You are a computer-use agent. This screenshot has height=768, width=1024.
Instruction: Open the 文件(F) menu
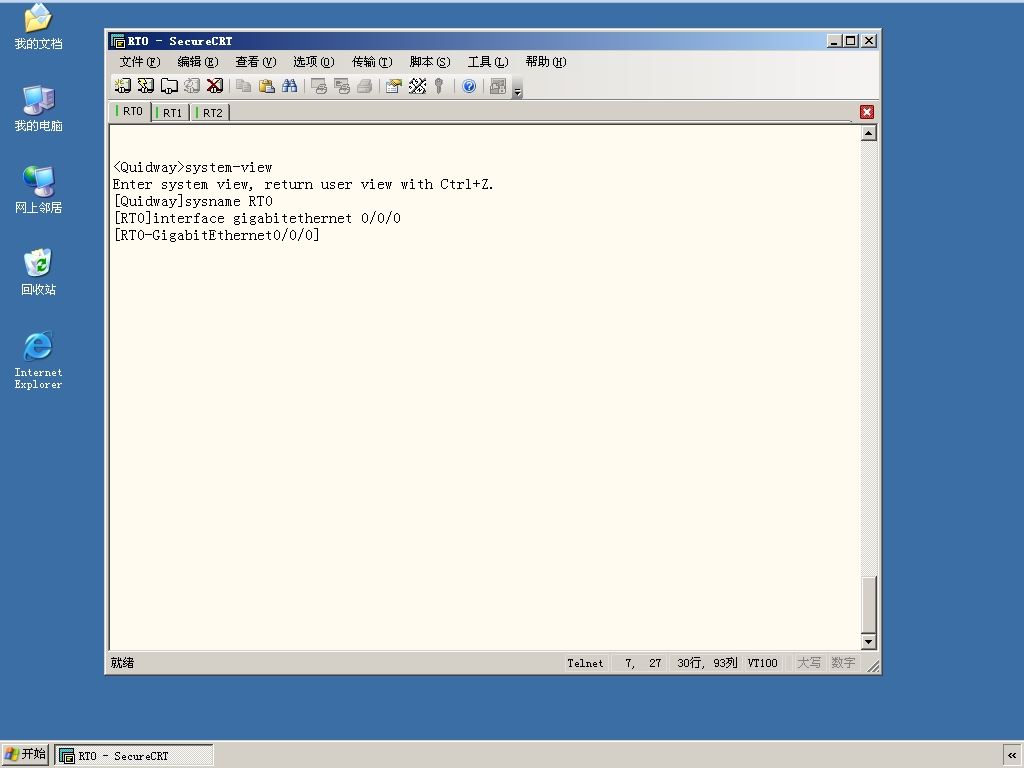click(x=140, y=61)
